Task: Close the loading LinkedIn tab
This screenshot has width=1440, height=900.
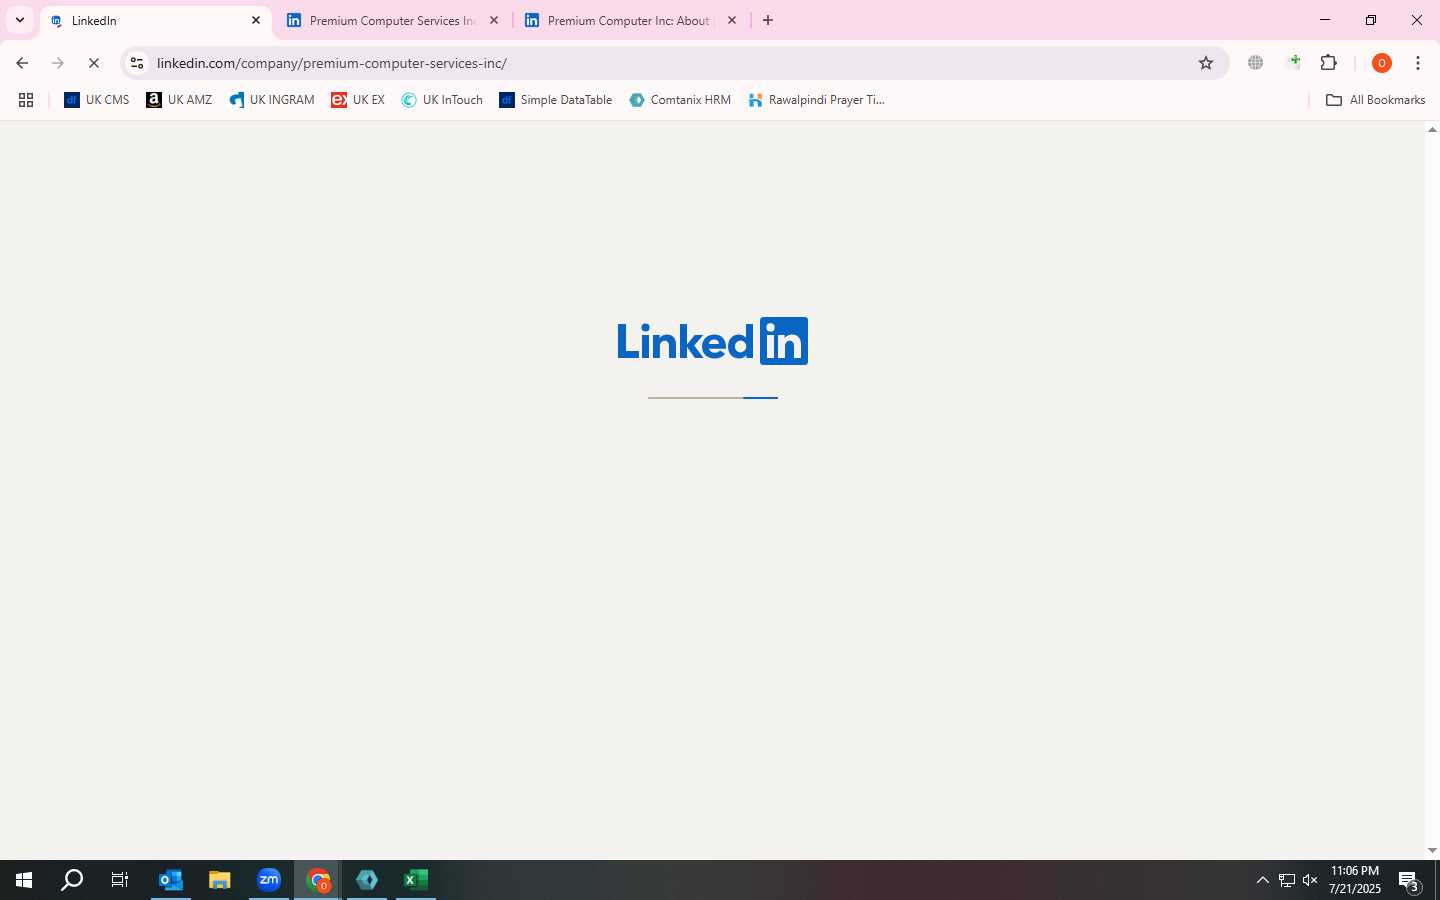Action: (x=256, y=20)
